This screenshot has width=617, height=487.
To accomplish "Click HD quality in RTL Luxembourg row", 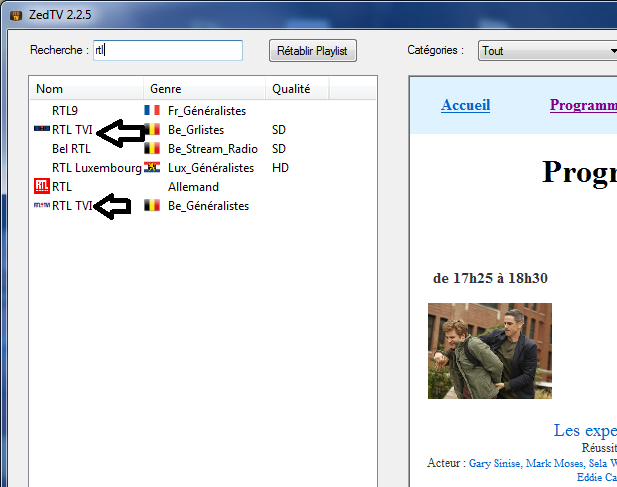I will pyautogui.click(x=280, y=168).
